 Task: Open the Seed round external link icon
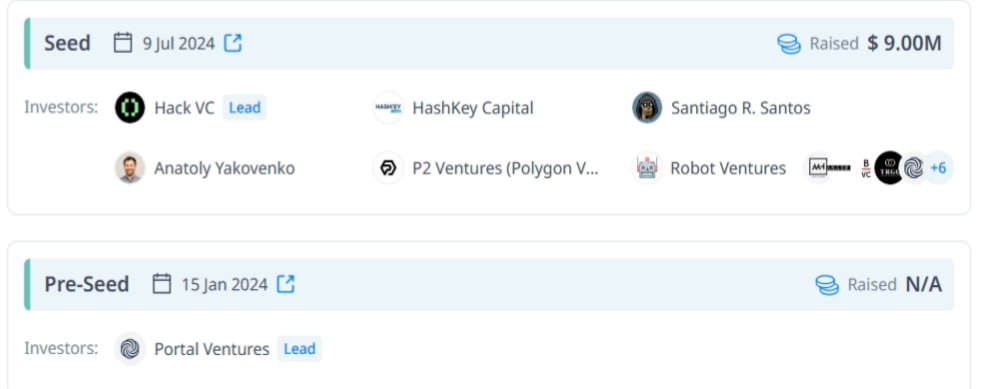[233, 43]
